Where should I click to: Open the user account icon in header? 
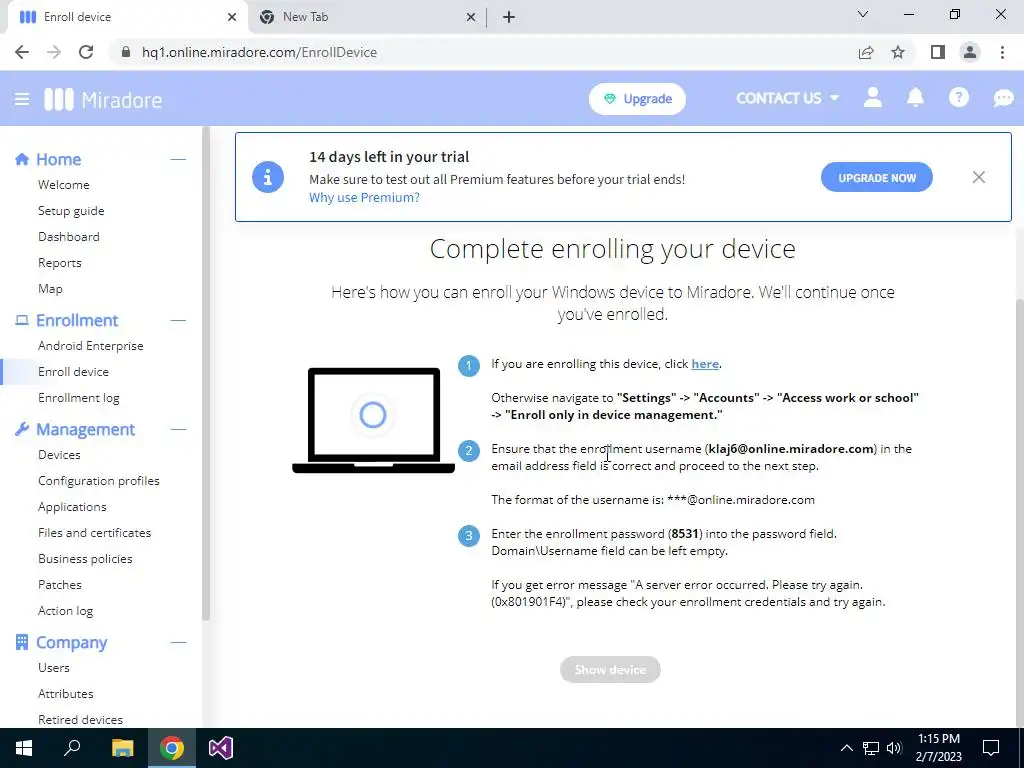click(872, 98)
